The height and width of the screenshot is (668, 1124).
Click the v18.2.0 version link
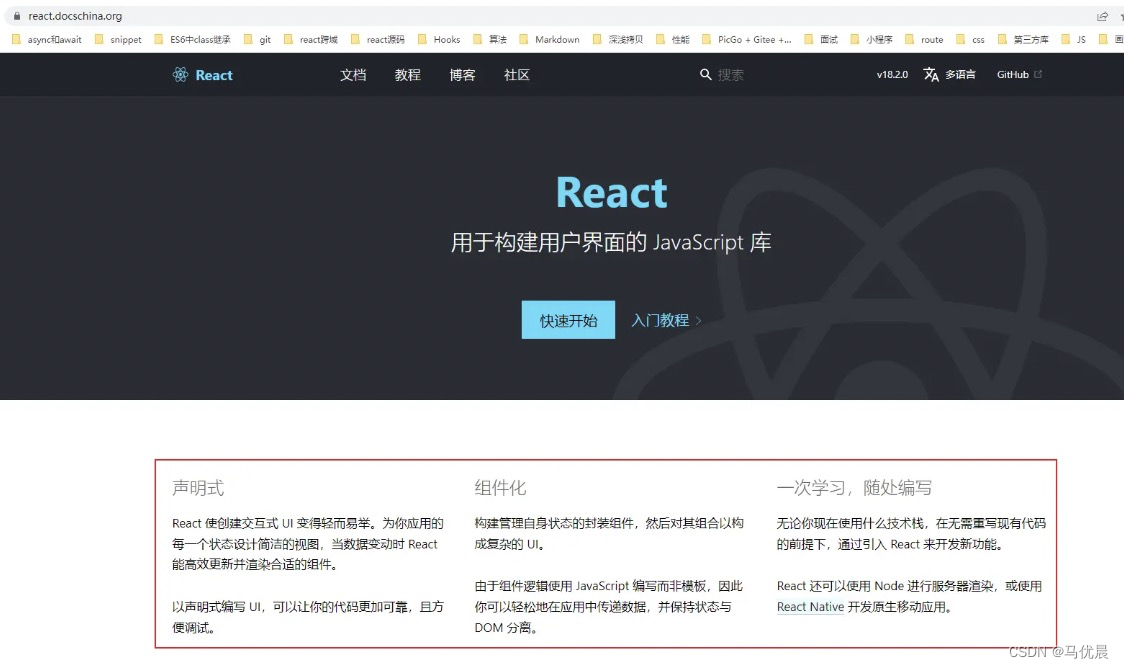pyautogui.click(x=892, y=75)
